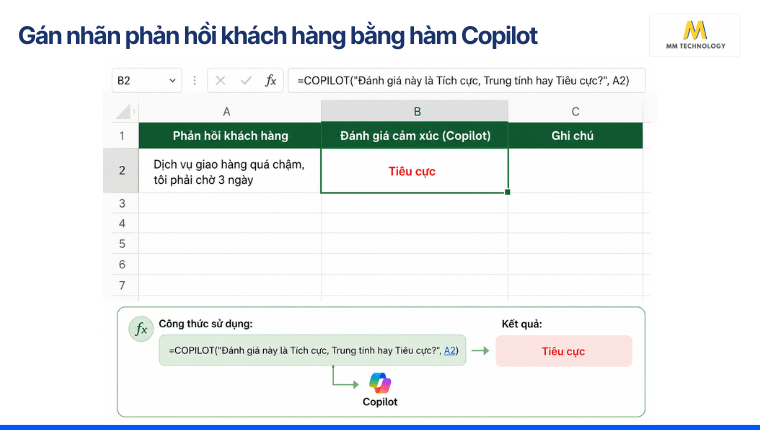Select row 6 header
This screenshot has width=760, height=430.
click(x=121, y=265)
